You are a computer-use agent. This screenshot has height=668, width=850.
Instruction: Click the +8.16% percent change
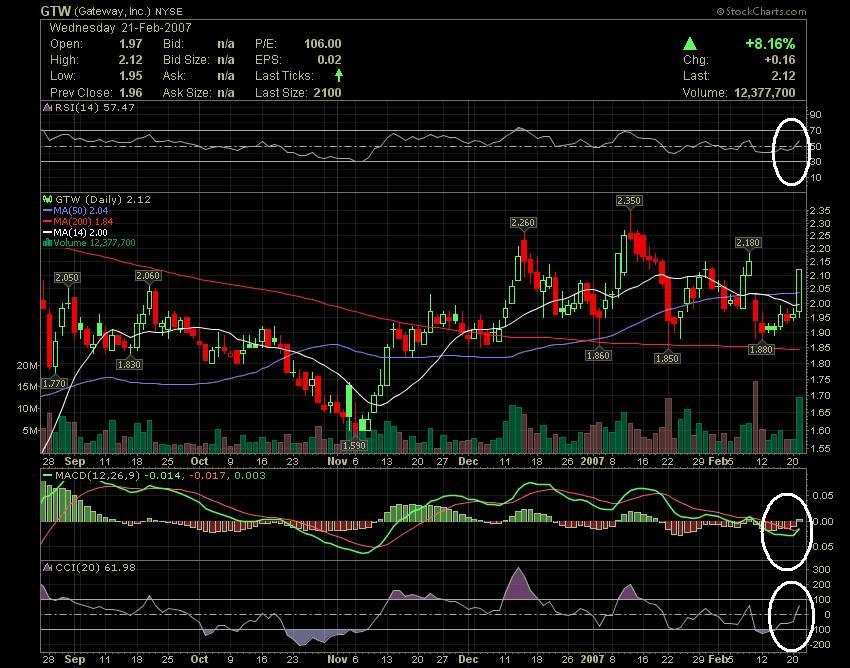(770, 43)
